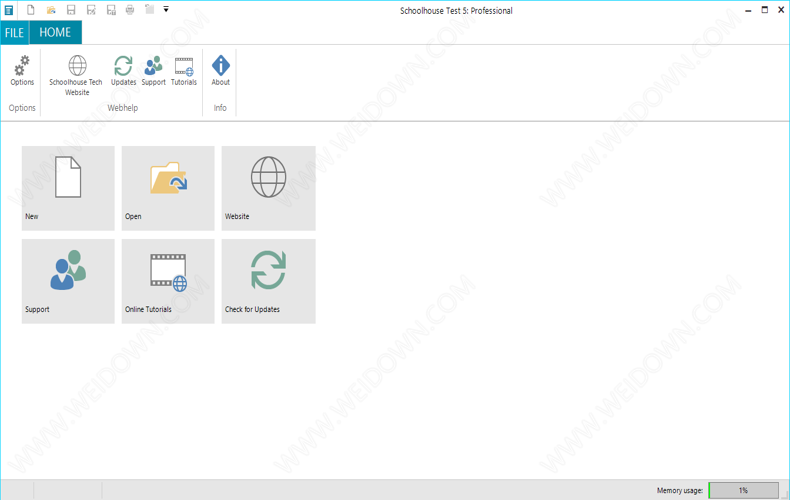
Task: Click the Check for Updates tile
Action: [268, 281]
